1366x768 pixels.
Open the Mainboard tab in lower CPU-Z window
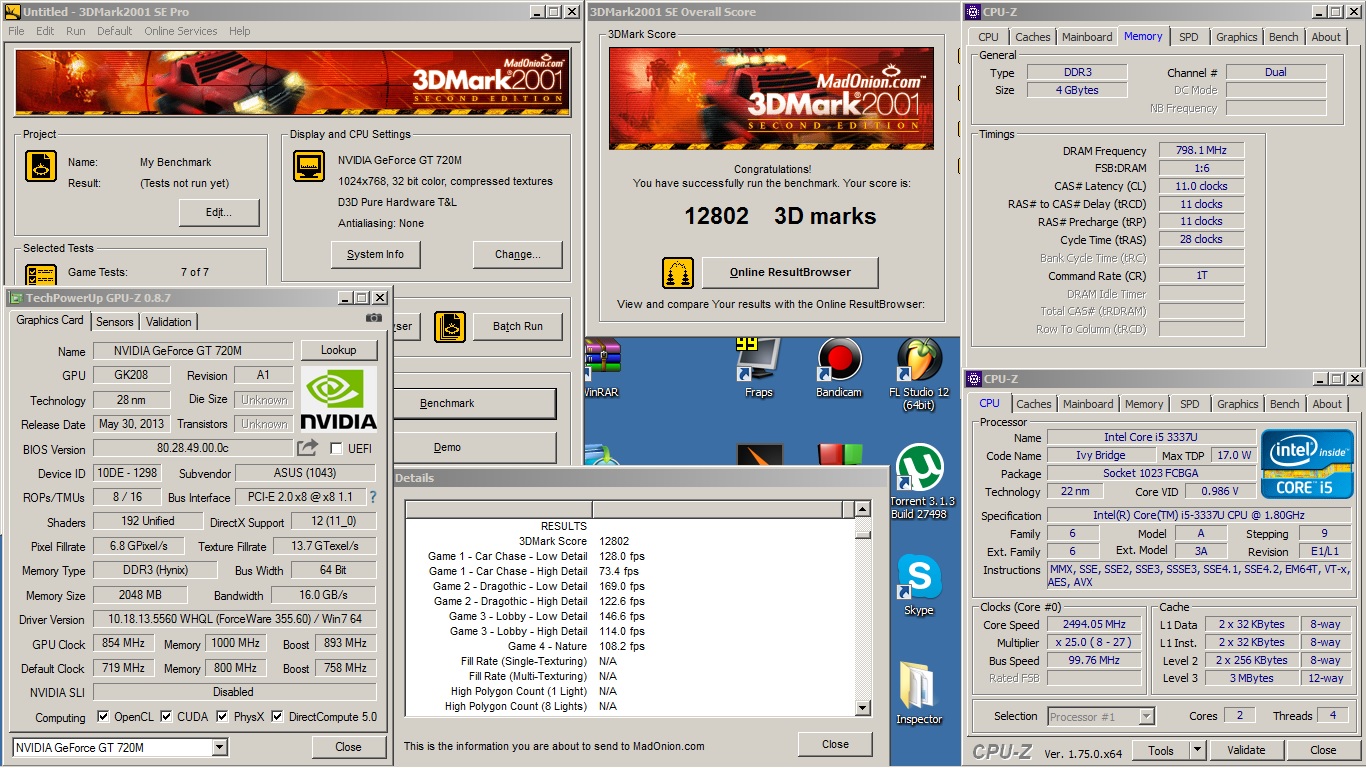[x=1088, y=404]
